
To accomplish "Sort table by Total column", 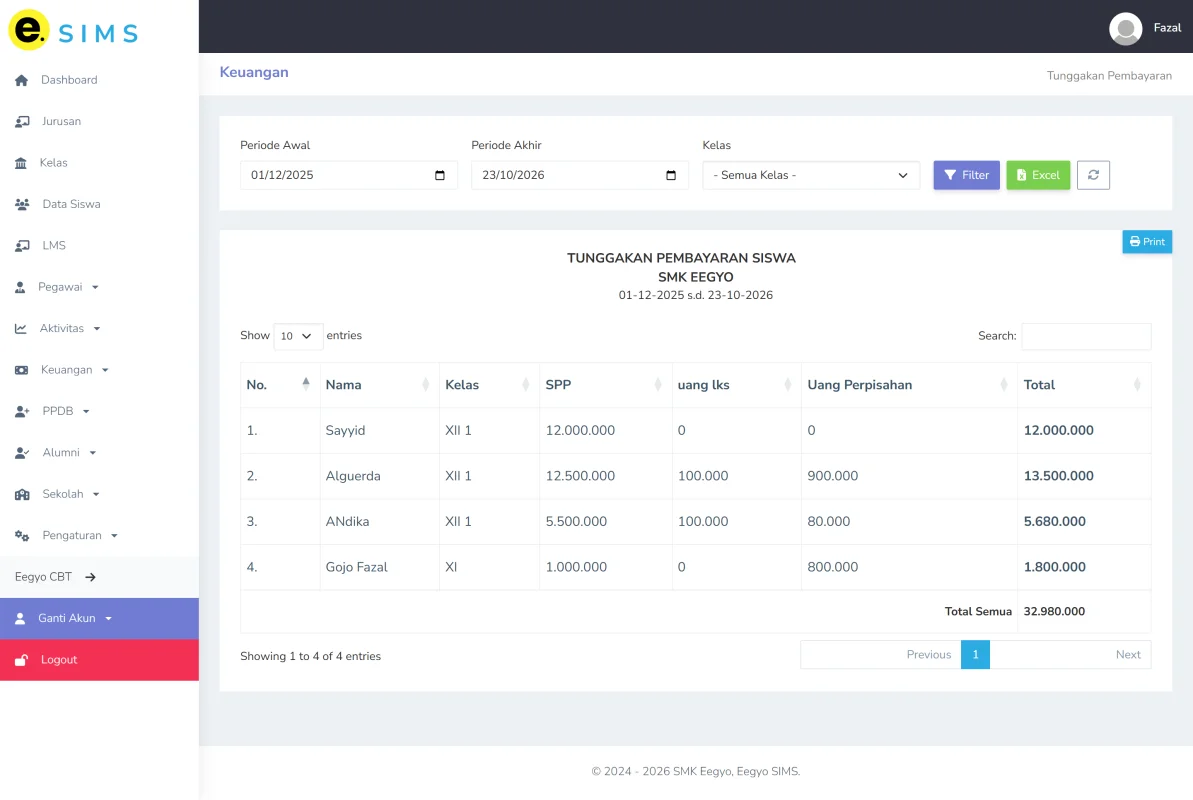I will (1083, 385).
